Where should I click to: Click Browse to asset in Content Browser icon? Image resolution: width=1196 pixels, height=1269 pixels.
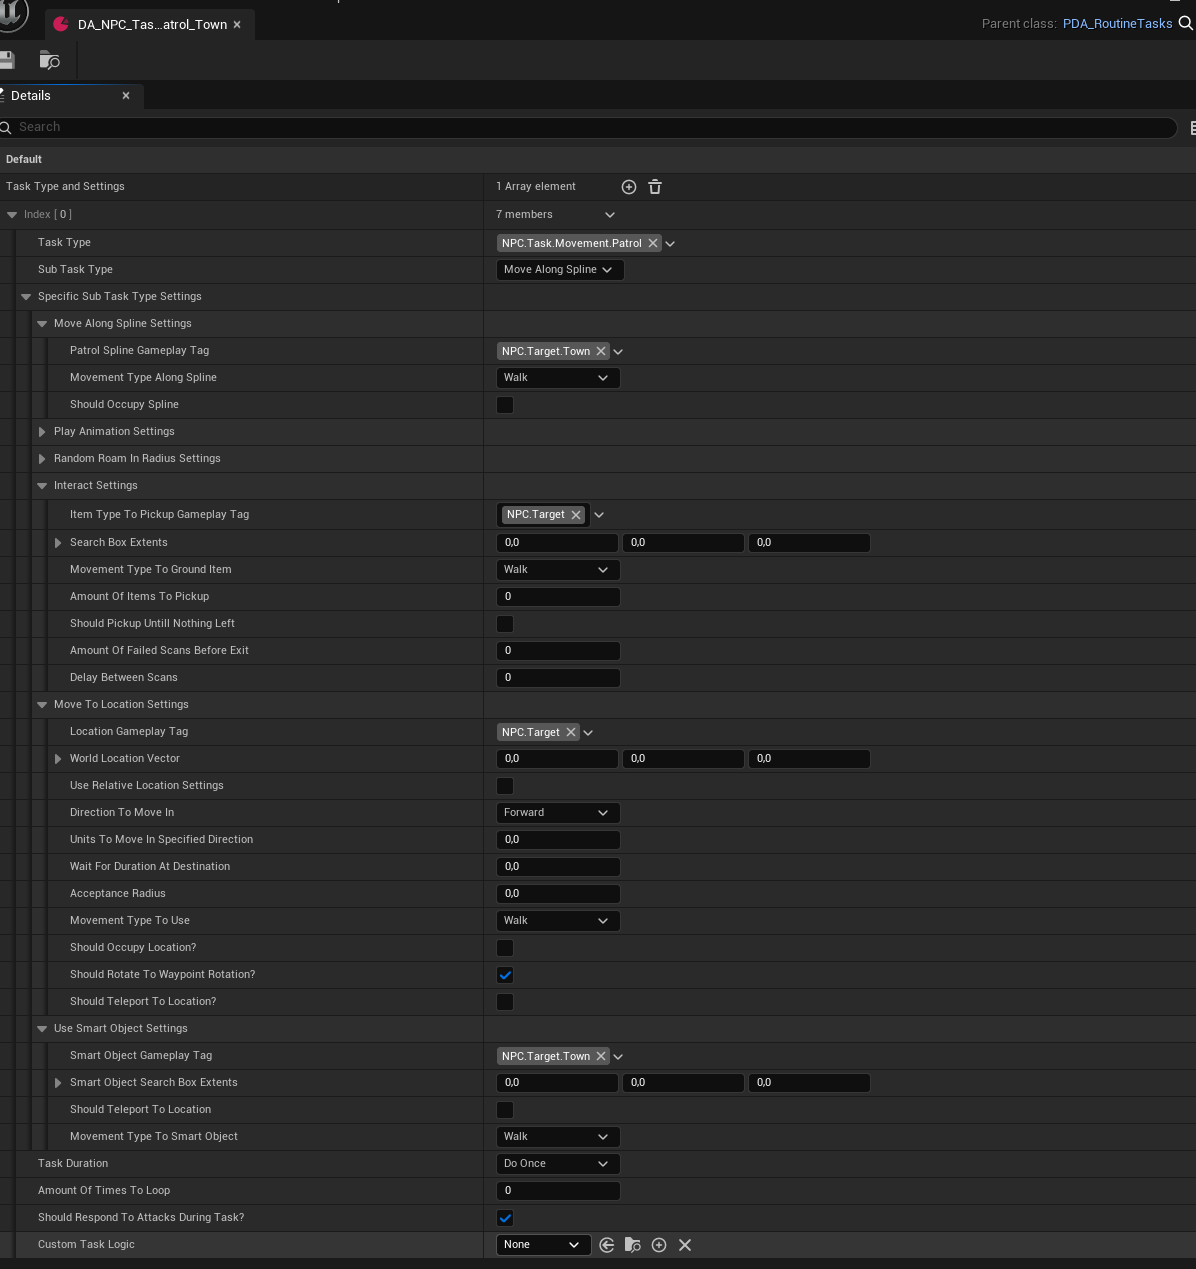(49, 60)
